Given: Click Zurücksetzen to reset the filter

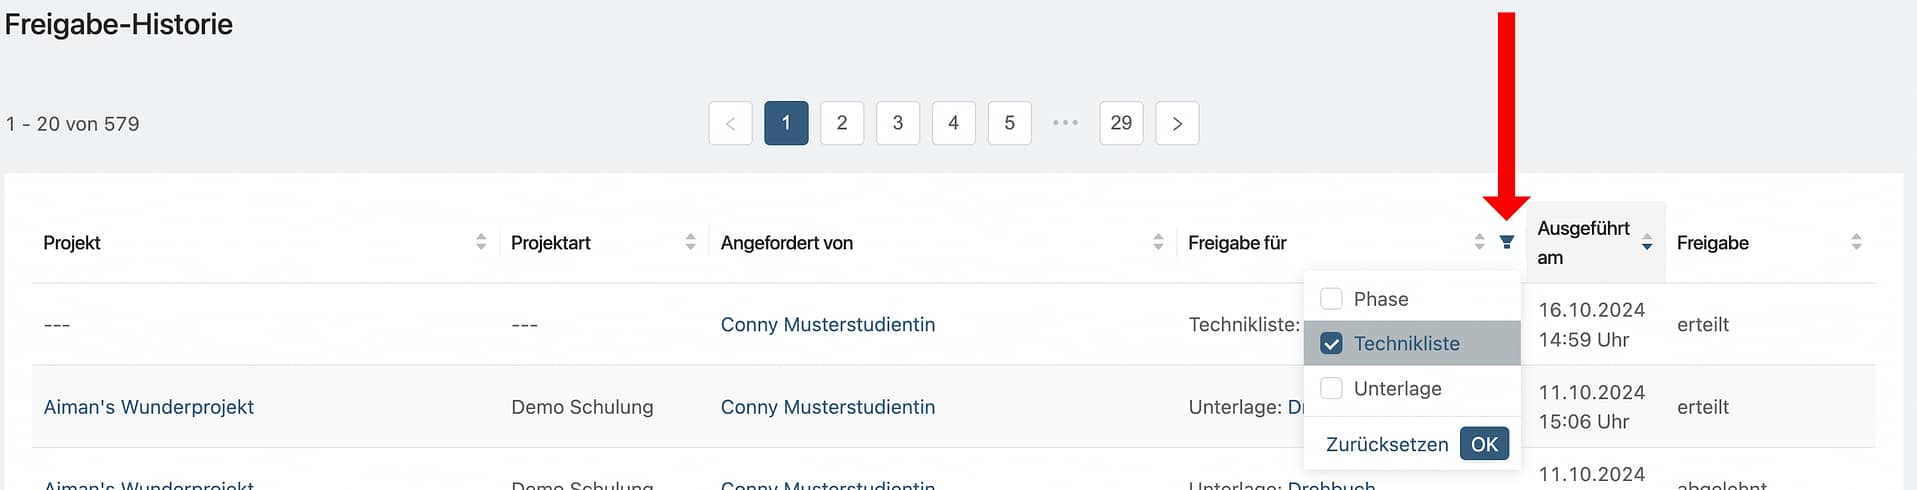Looking at the screenshot, I should point(1386,444).
